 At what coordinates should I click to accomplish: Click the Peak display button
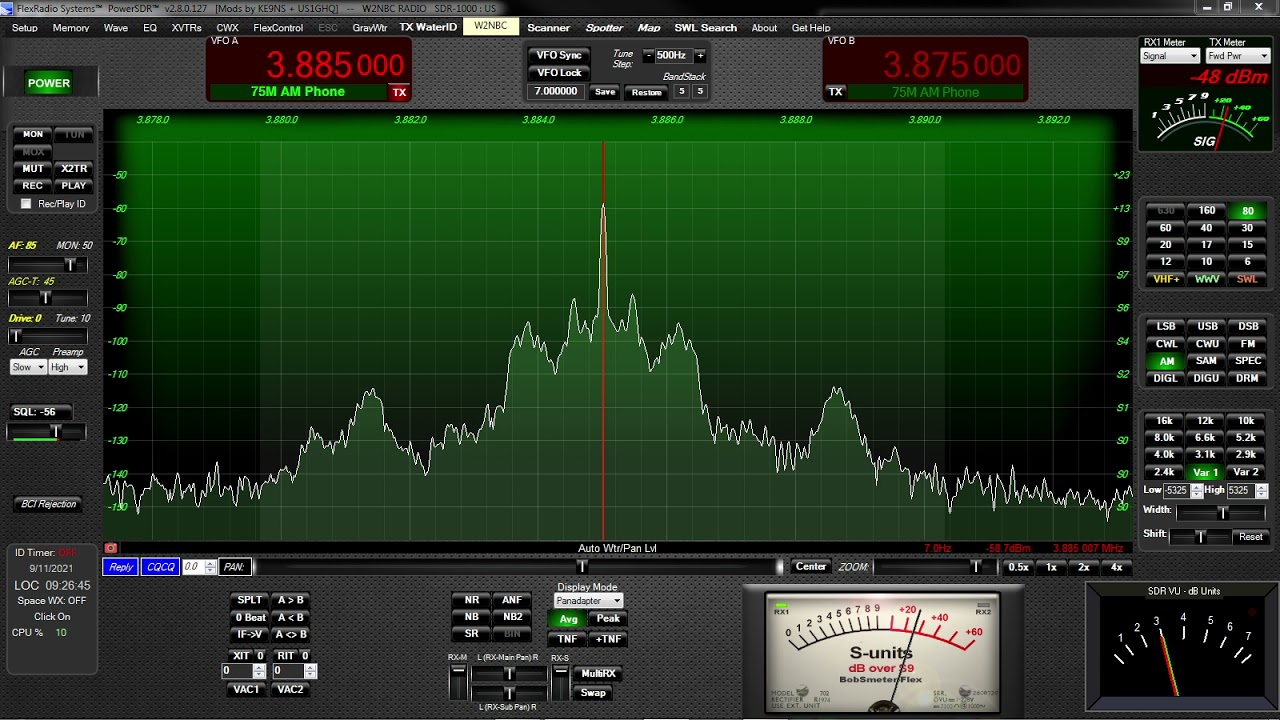(x=608, y=619)
